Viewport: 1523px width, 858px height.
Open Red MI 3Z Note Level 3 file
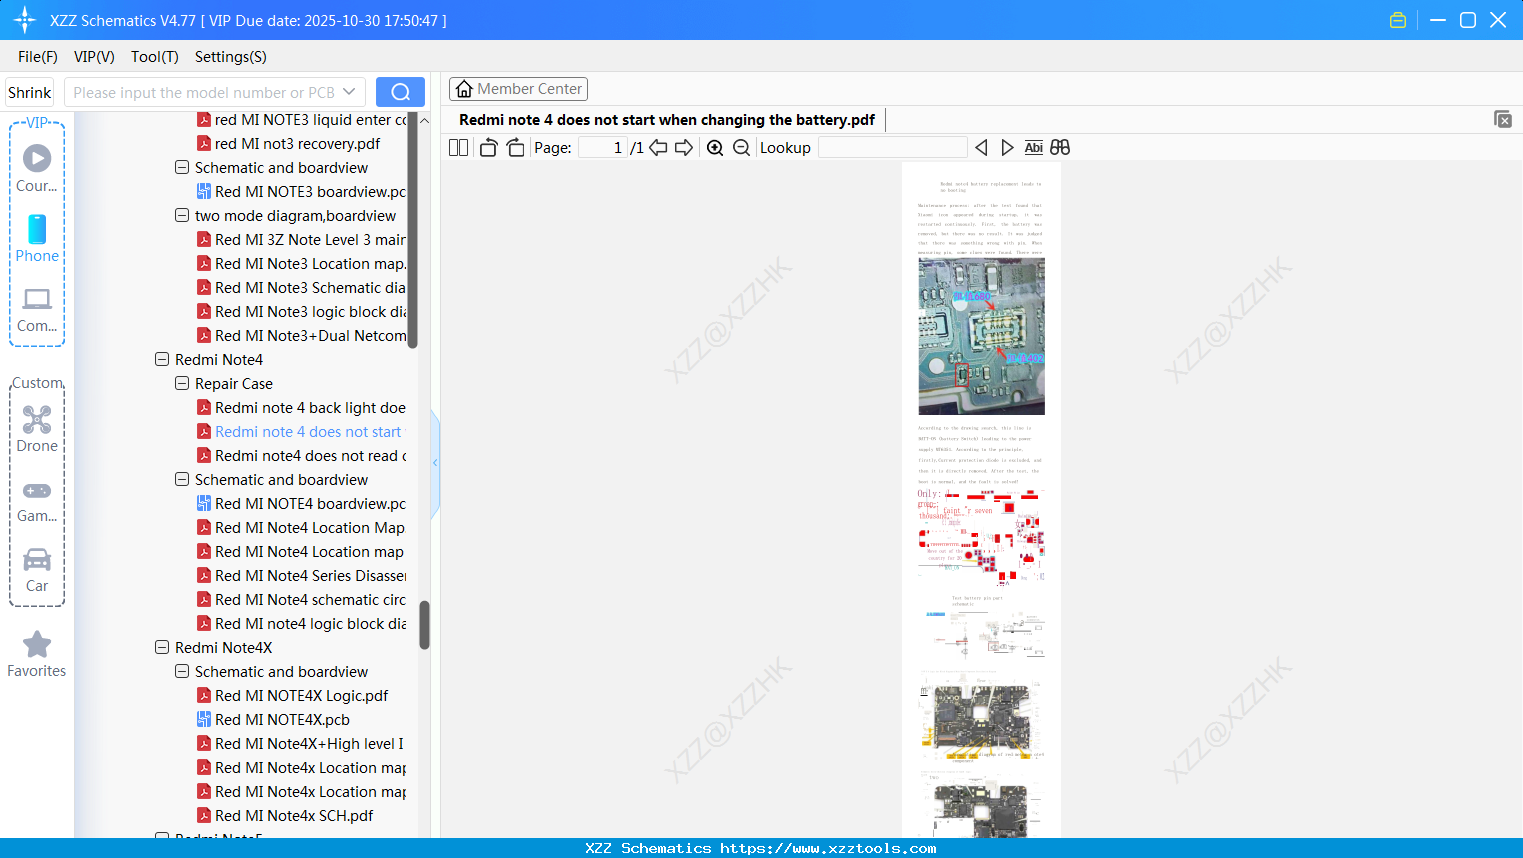coord(301,239)
